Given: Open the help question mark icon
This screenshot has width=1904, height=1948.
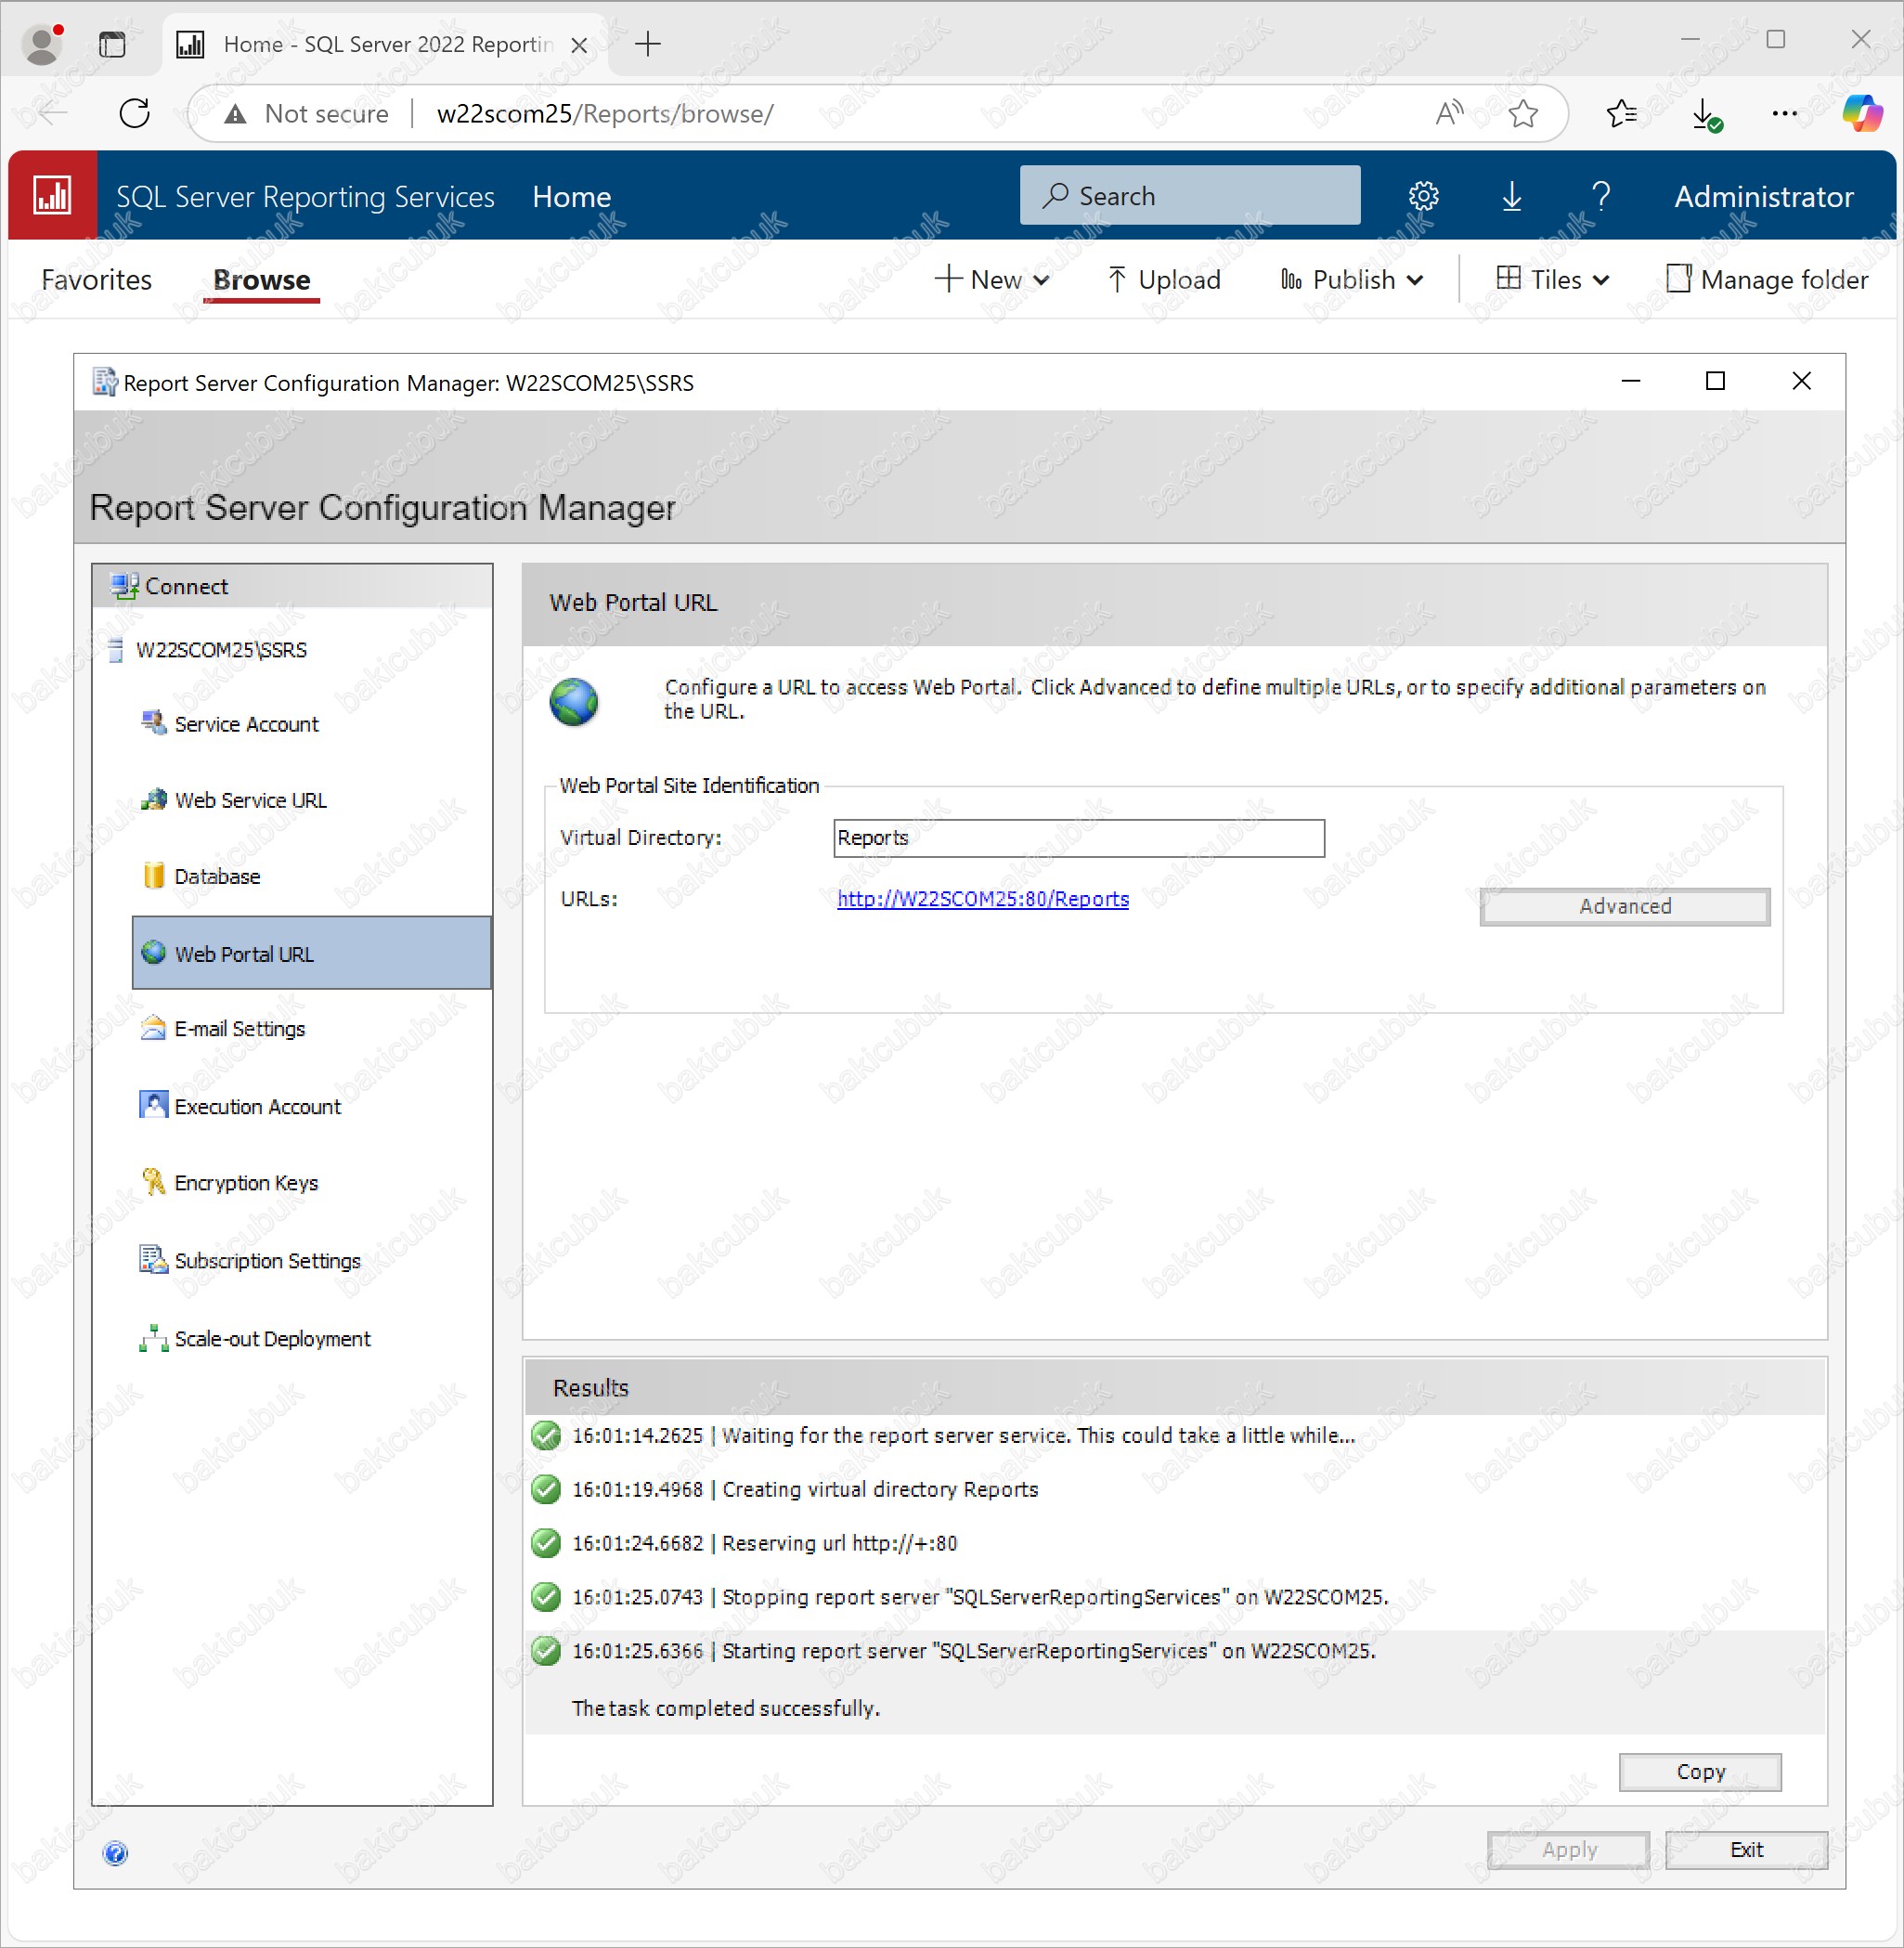Looking at the screenshot, I should click(x=1600, y=196).
